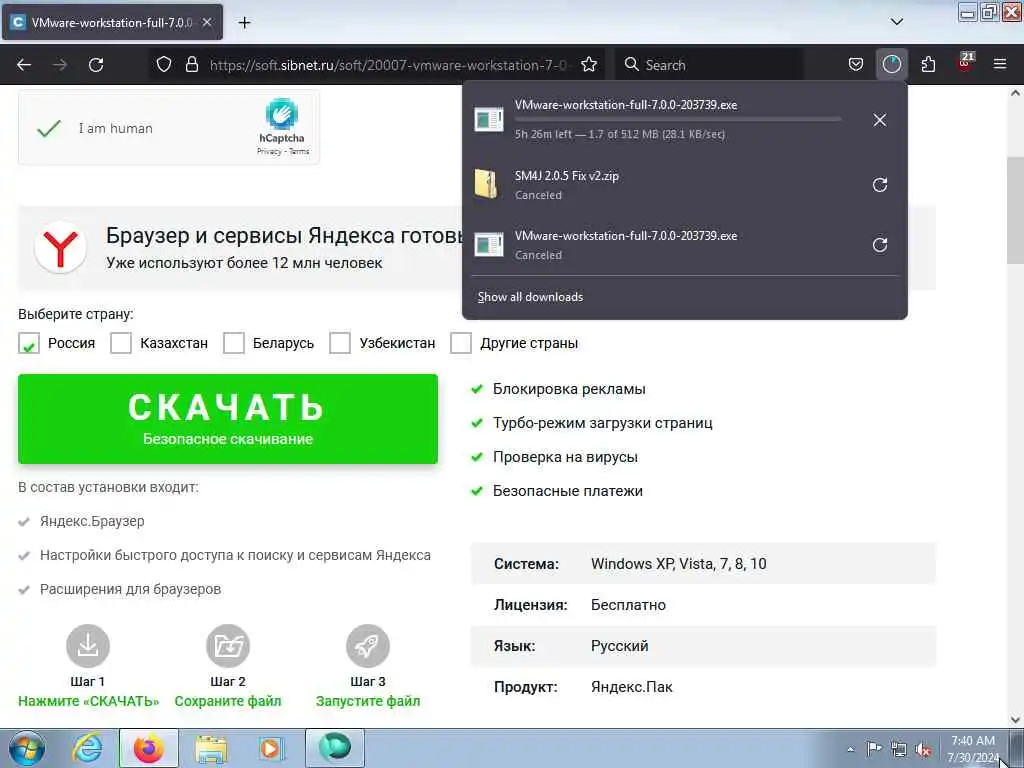Screen dimensions: 1024x768
Task: Check the Другие страны checkbox
Action: (461, 343)
